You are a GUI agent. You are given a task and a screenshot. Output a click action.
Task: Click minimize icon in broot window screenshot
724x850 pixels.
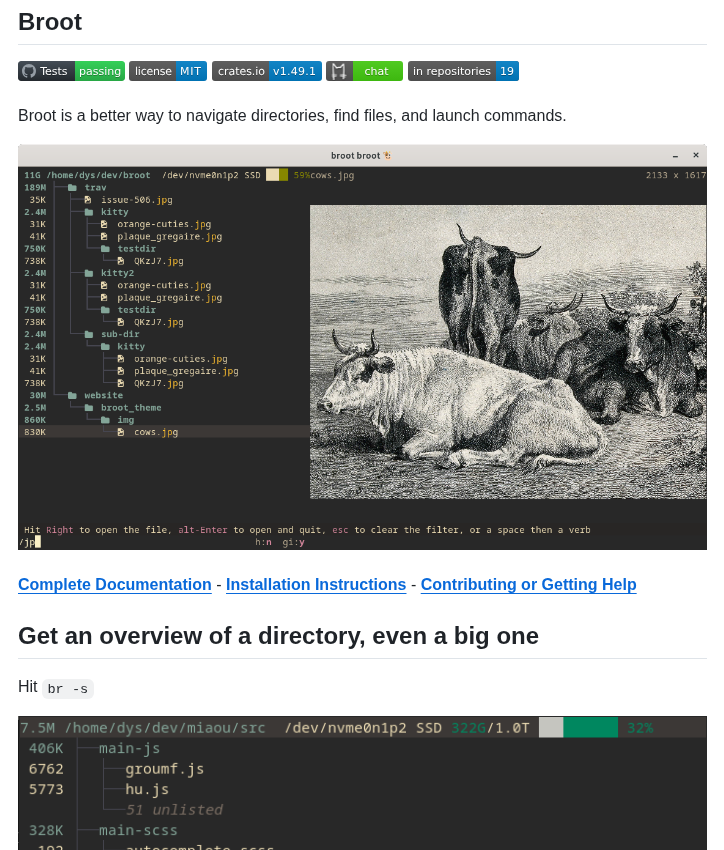675,156
